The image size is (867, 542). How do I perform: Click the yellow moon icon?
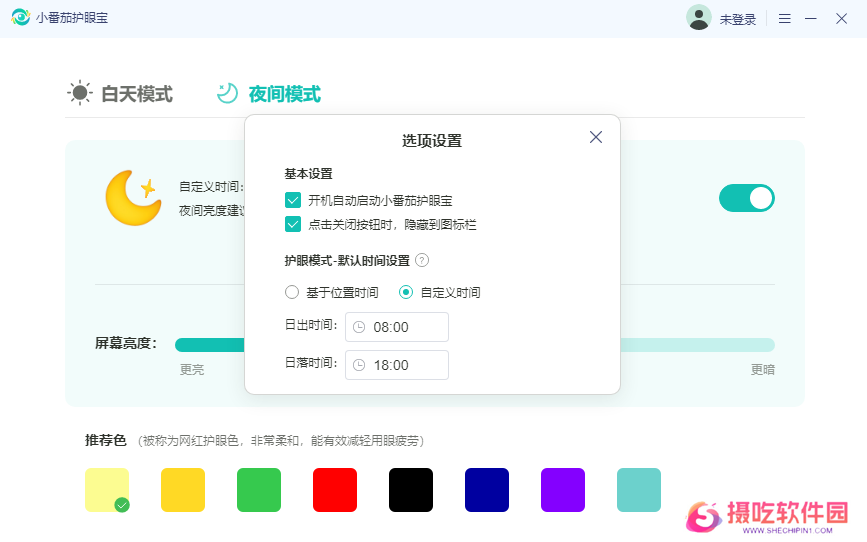click(x=133, y=196)
